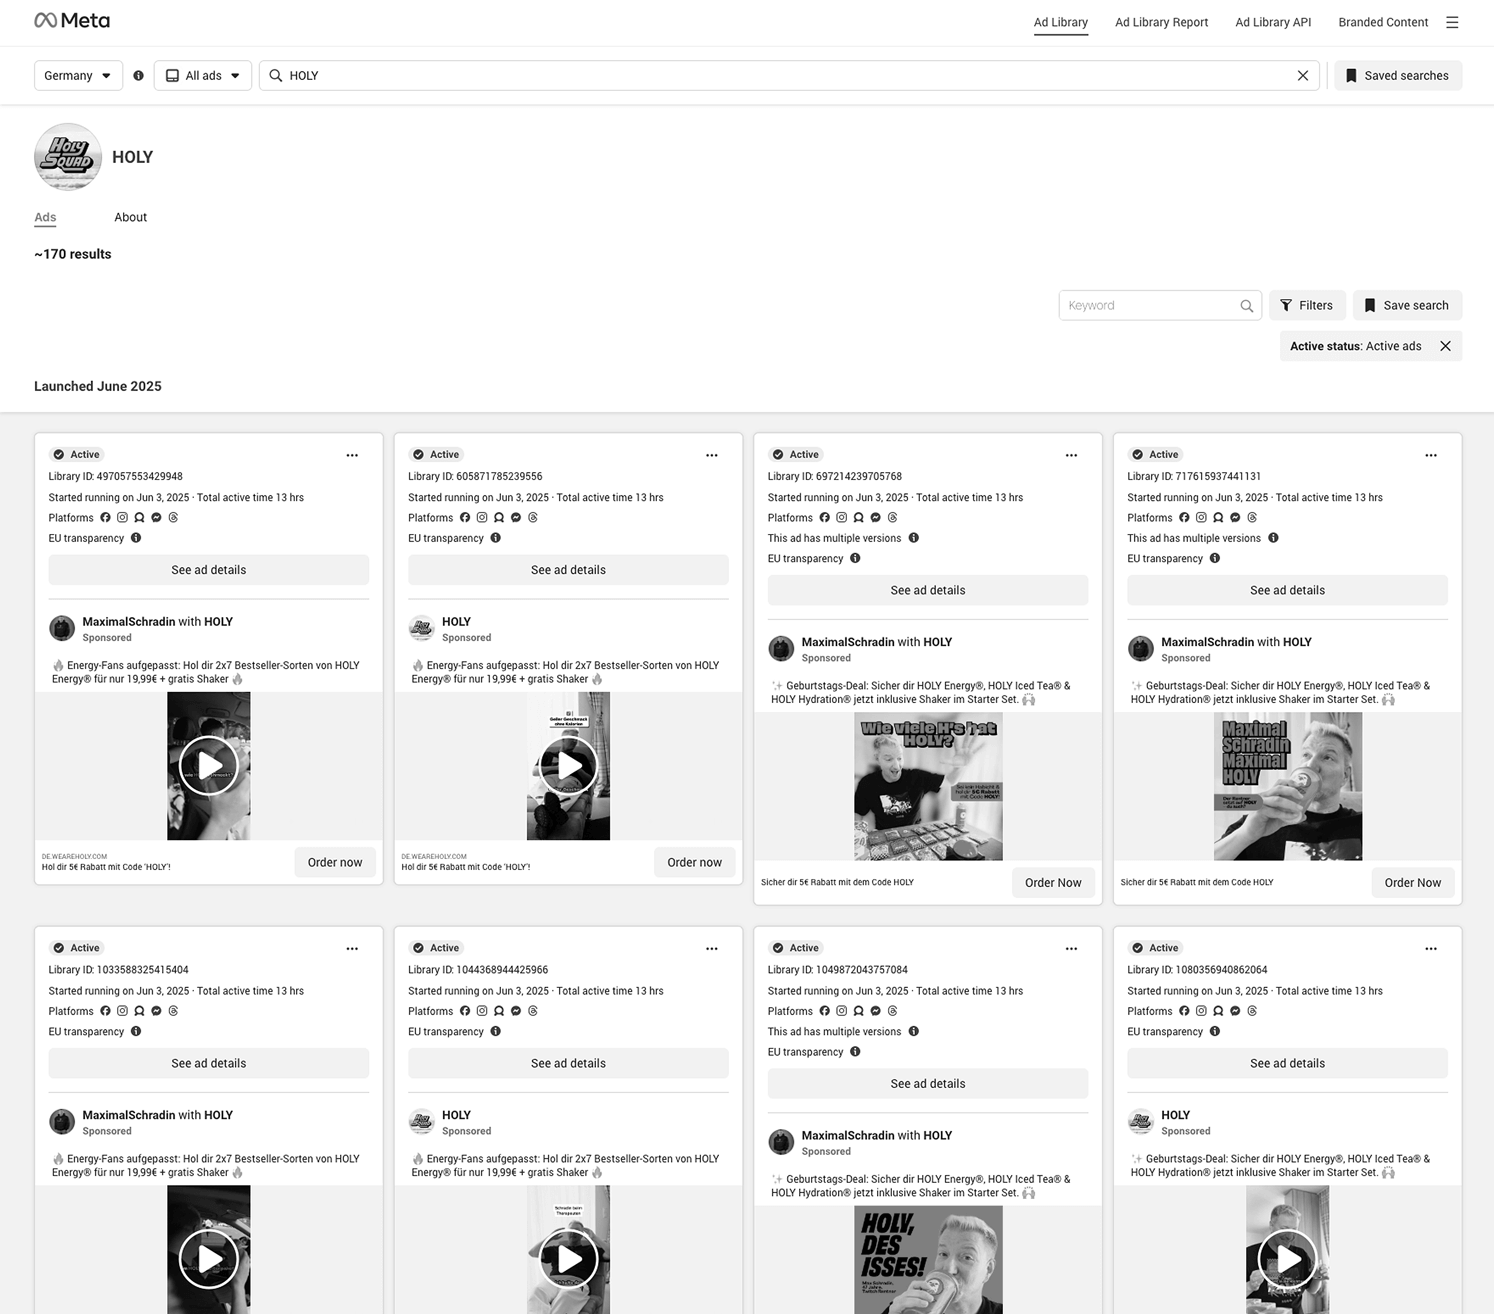See ad details for ad 497057553429948
The height and width of the screenshot is (1314, 1494).
pos(209,570)
